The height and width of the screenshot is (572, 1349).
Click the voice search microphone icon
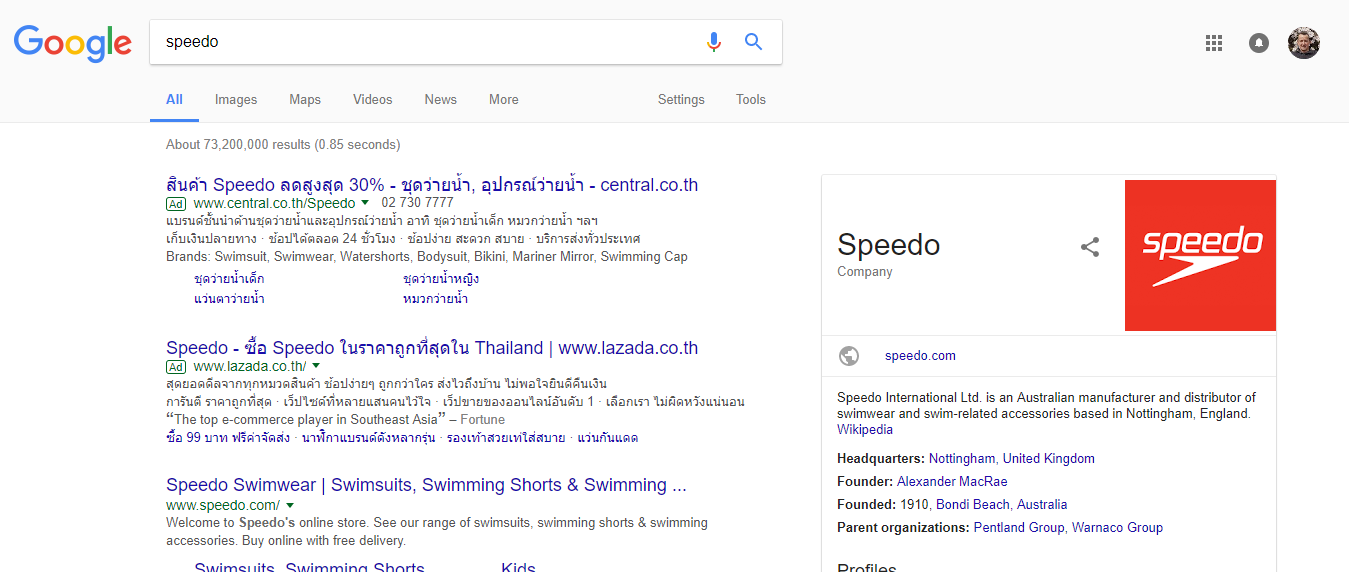[x=713, y=42]
